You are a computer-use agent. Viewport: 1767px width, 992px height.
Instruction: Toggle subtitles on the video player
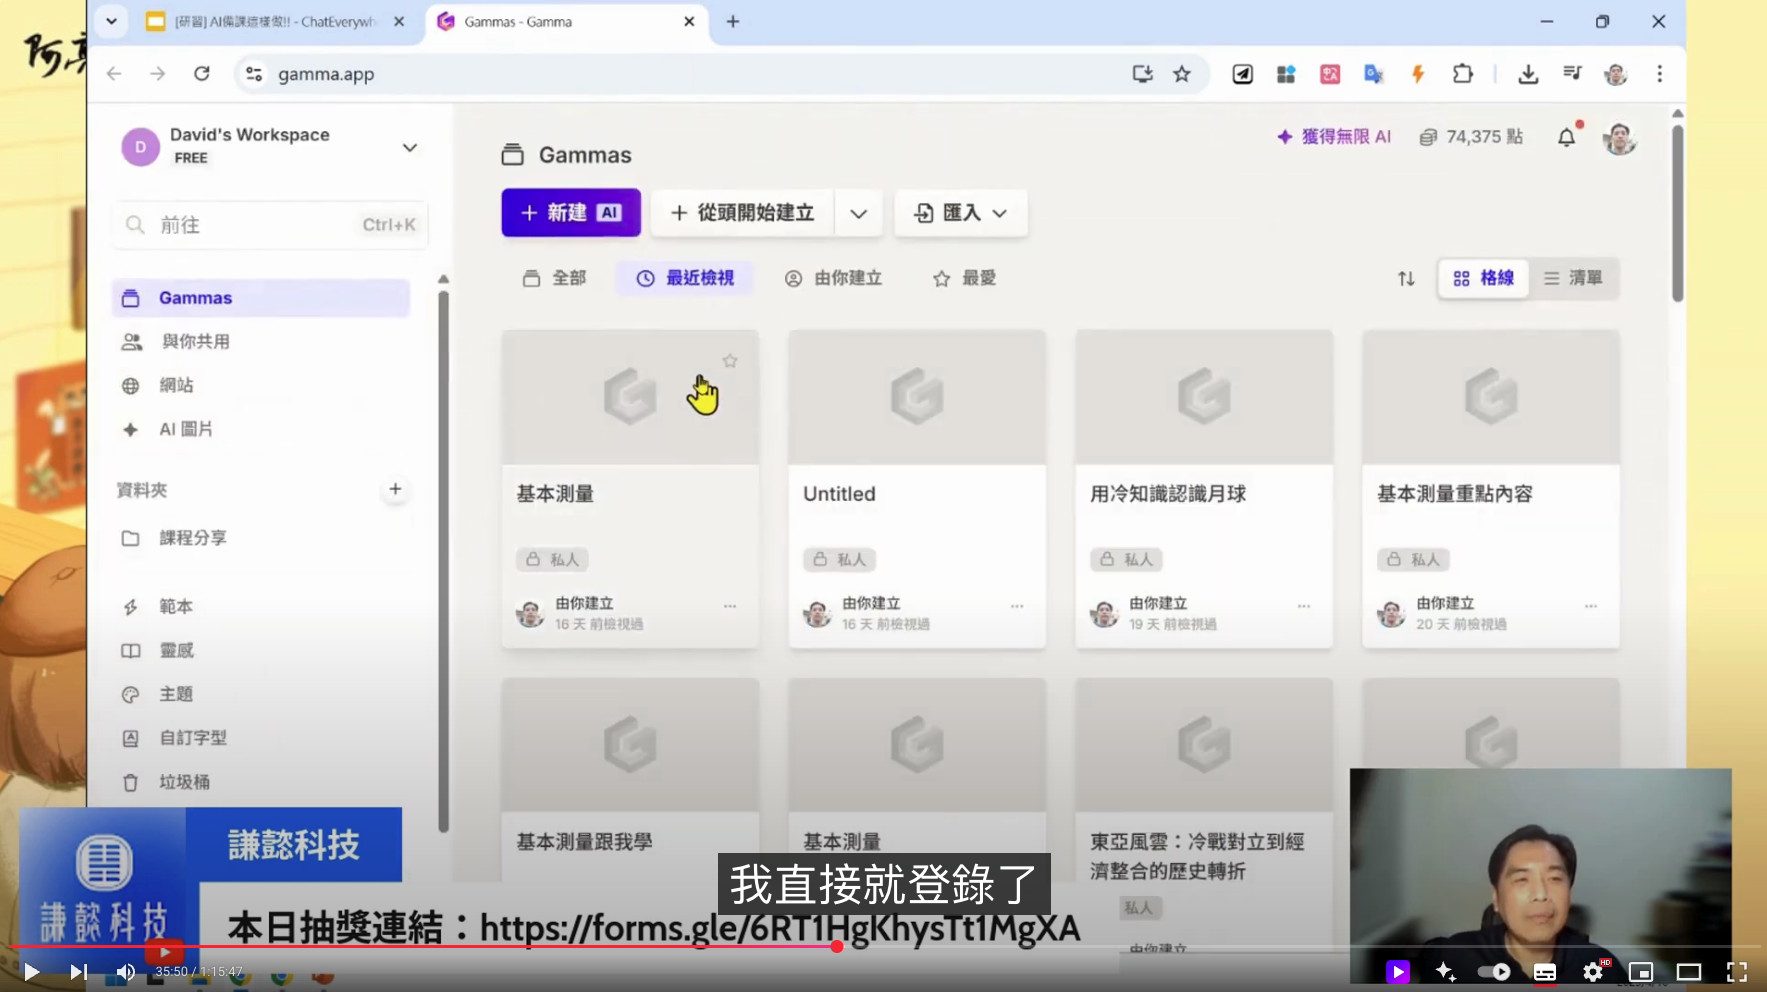coord(1545,971)
